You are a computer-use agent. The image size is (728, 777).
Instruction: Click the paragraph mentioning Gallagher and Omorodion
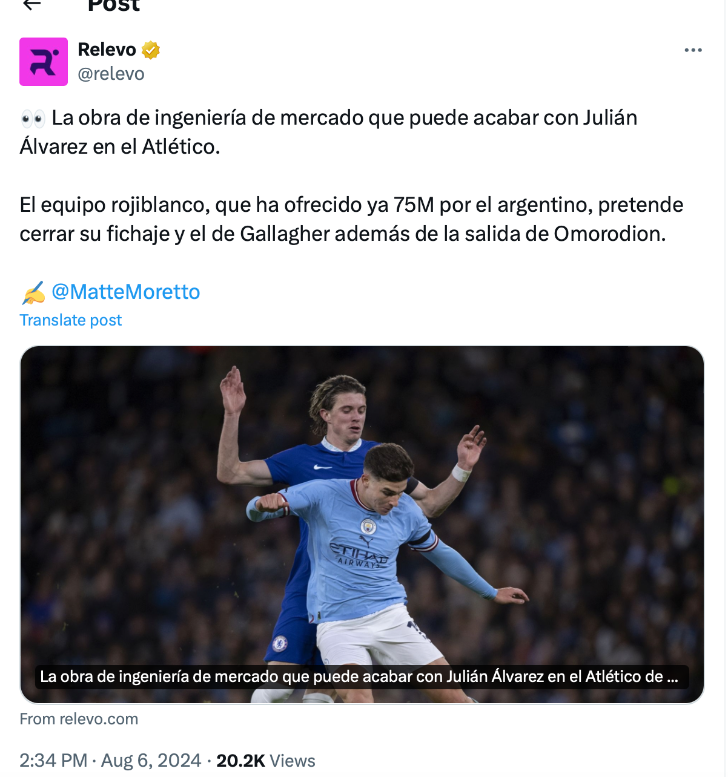pyautogui.click(x=351, y=220)
